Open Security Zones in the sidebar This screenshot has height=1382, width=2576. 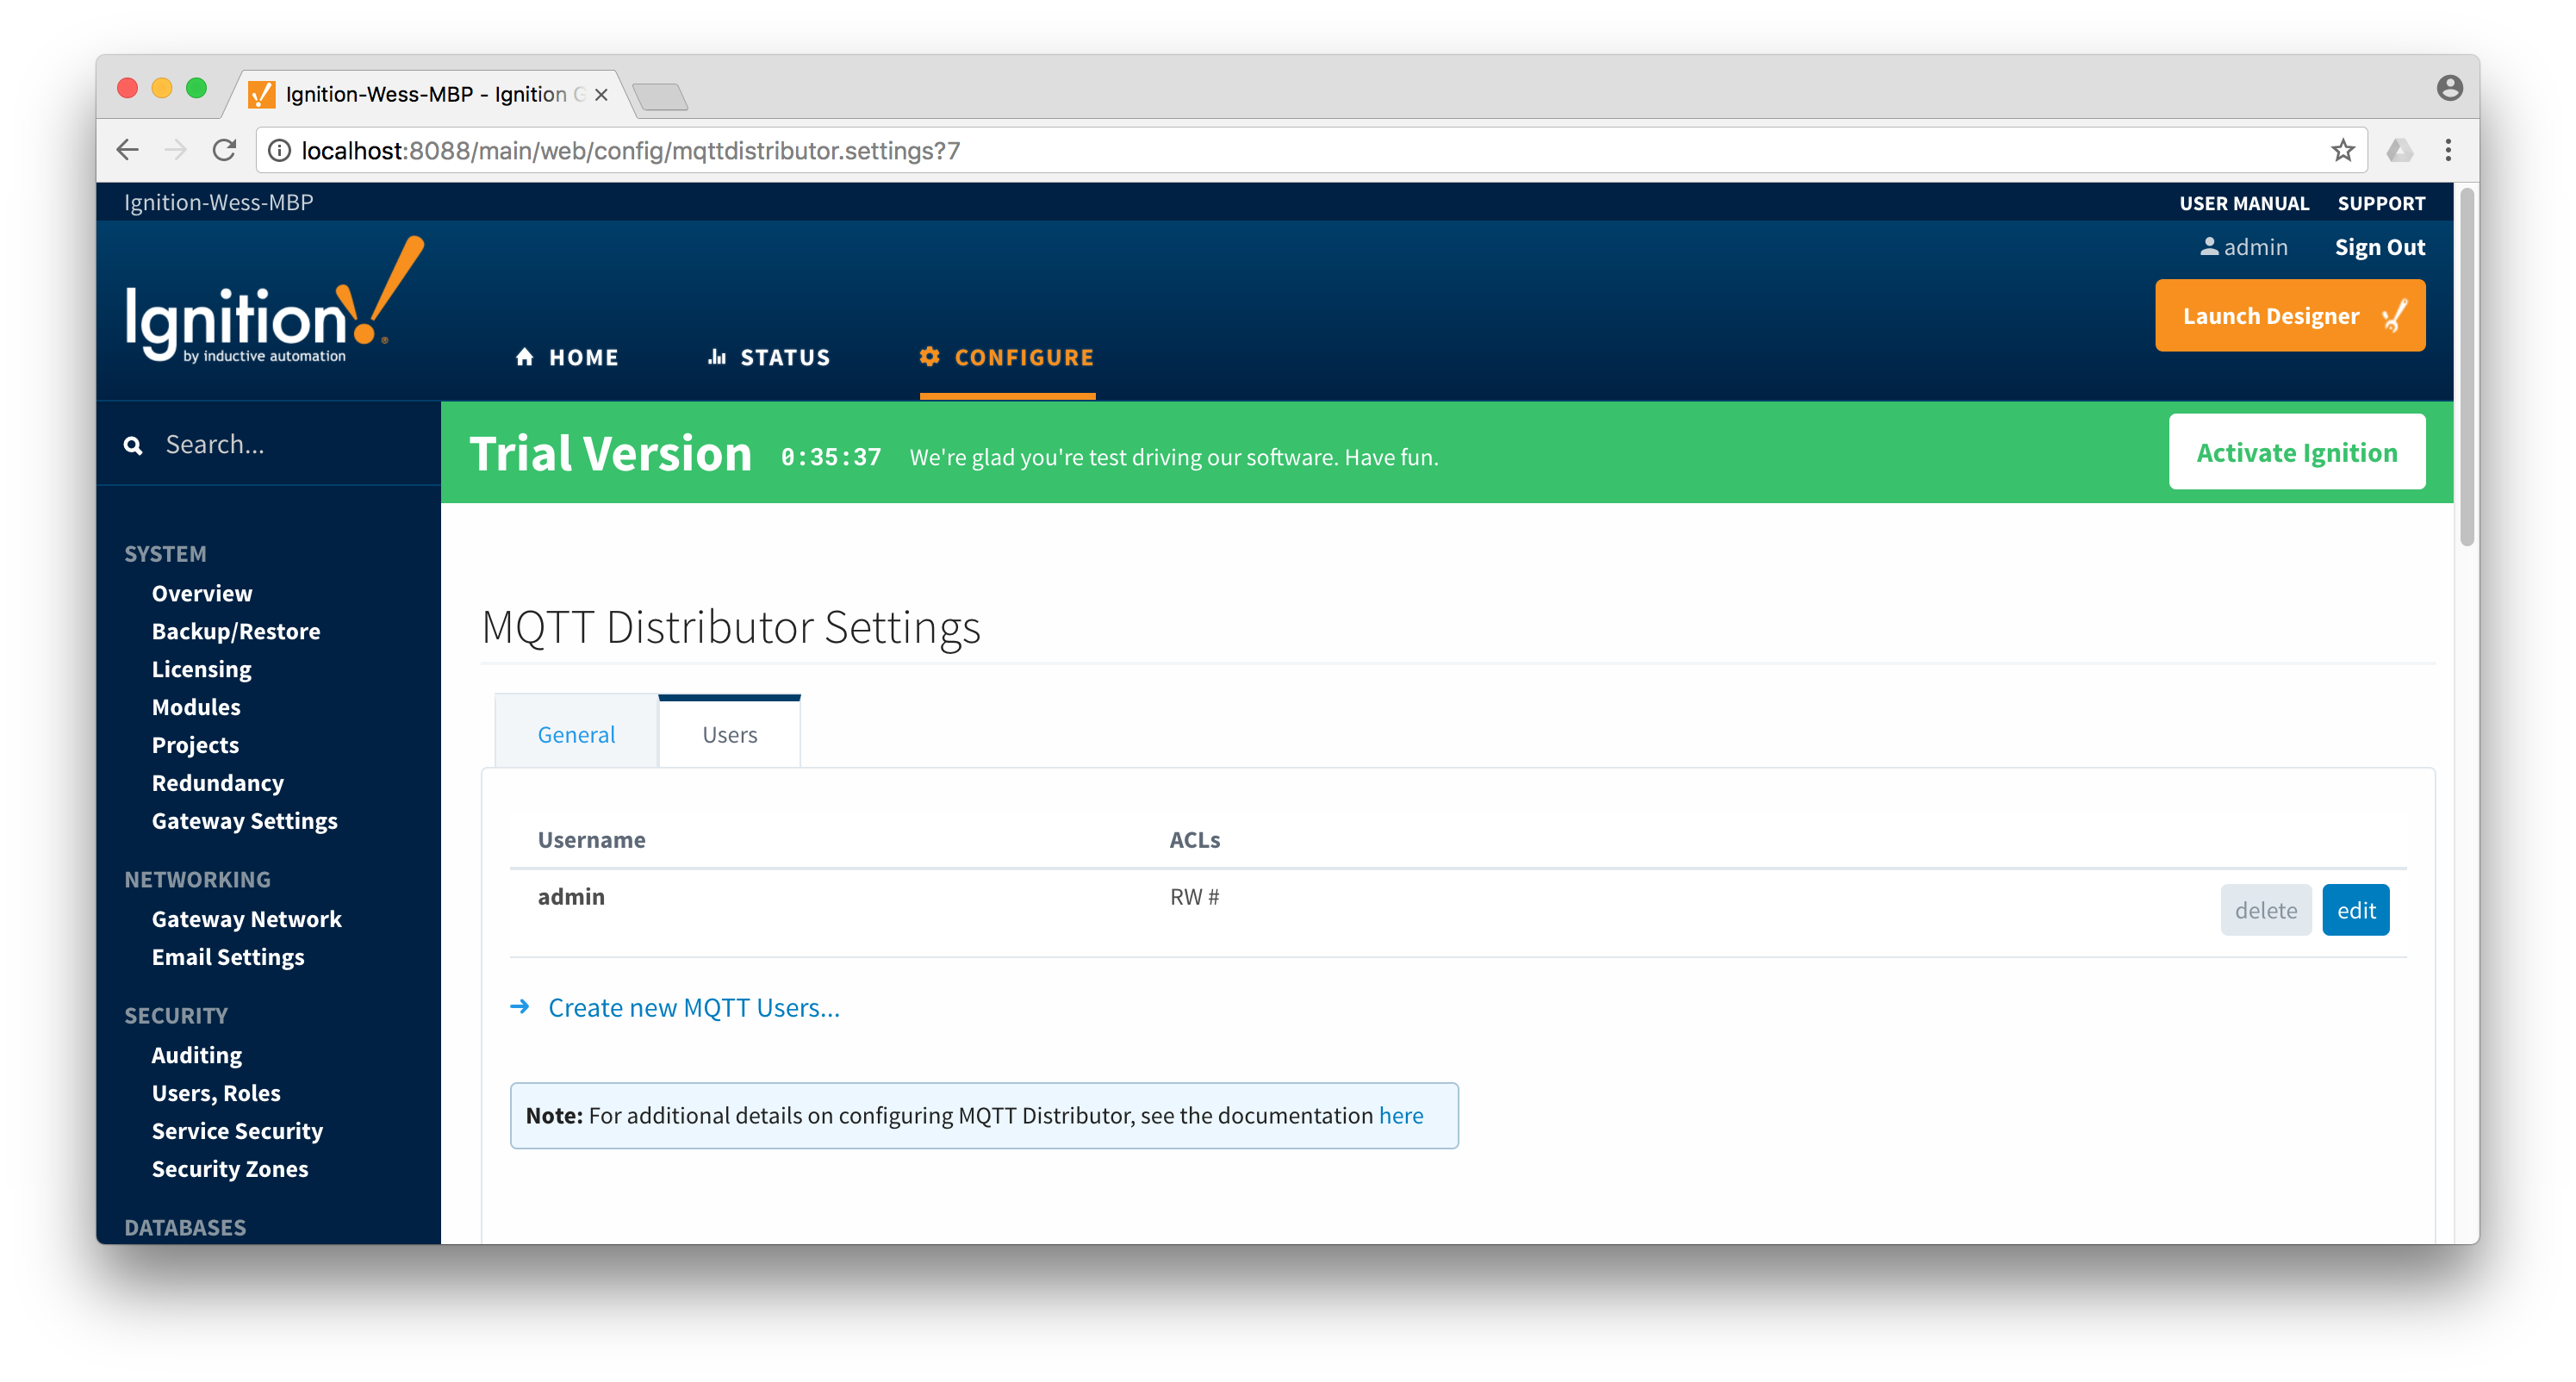(230, 1169)
